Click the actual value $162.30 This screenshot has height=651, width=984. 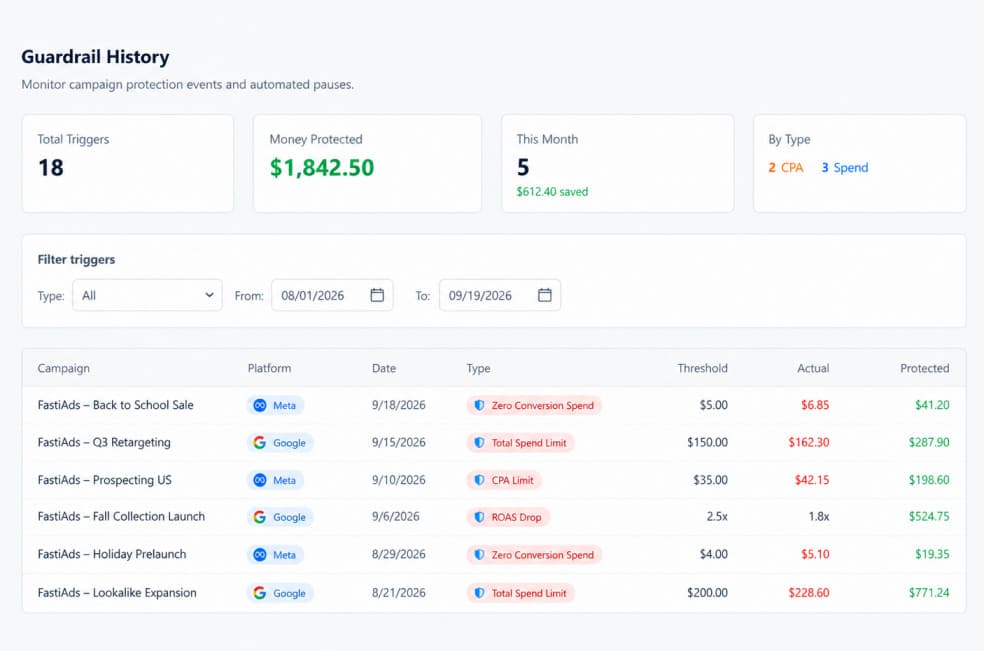(809, 443)
